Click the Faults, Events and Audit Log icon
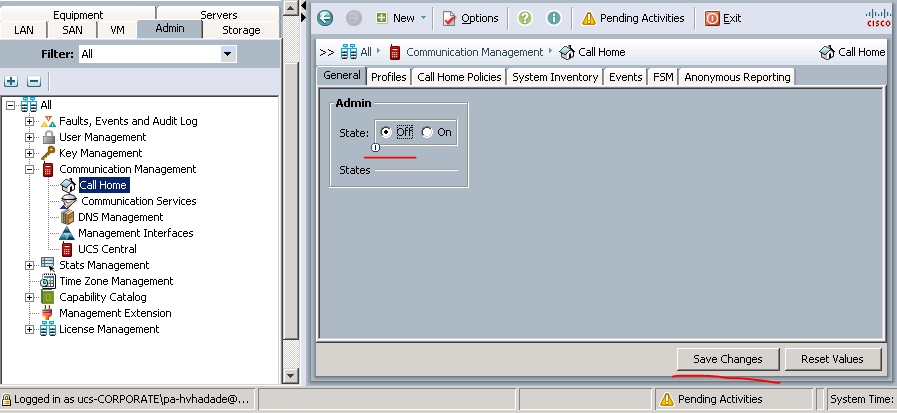 click(49, 121)
